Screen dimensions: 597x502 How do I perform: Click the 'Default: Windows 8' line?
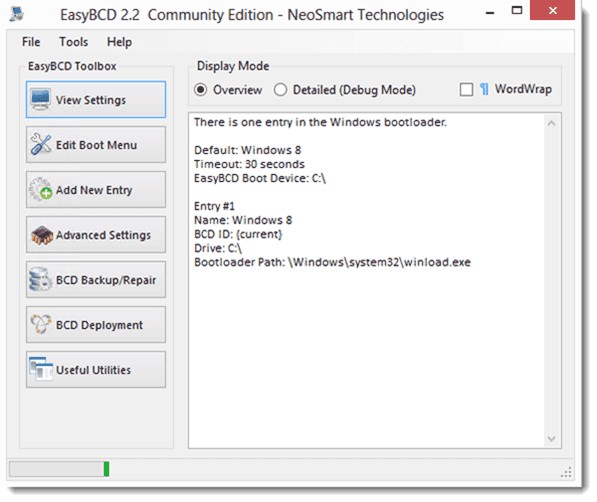click(247, 150)
